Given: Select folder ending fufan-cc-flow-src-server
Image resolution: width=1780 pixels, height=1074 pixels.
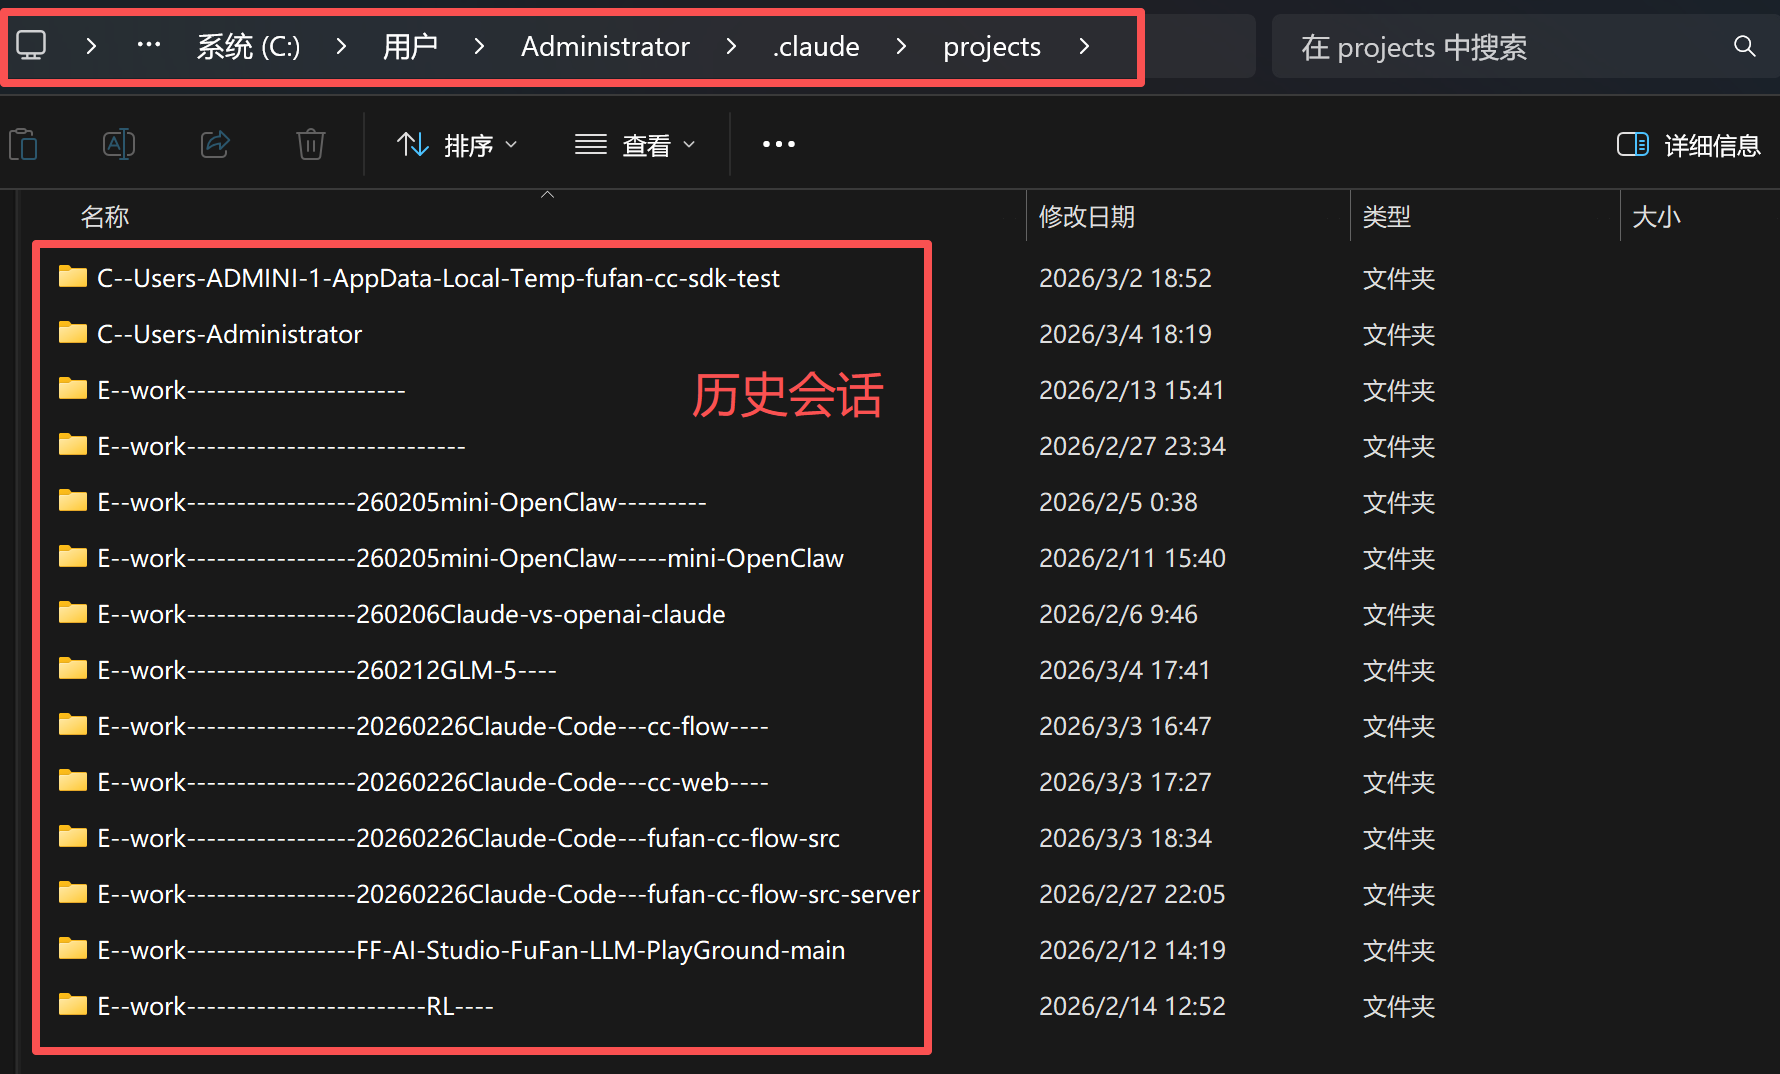Looking at the screenshot, I should click(x=508, y=894).
